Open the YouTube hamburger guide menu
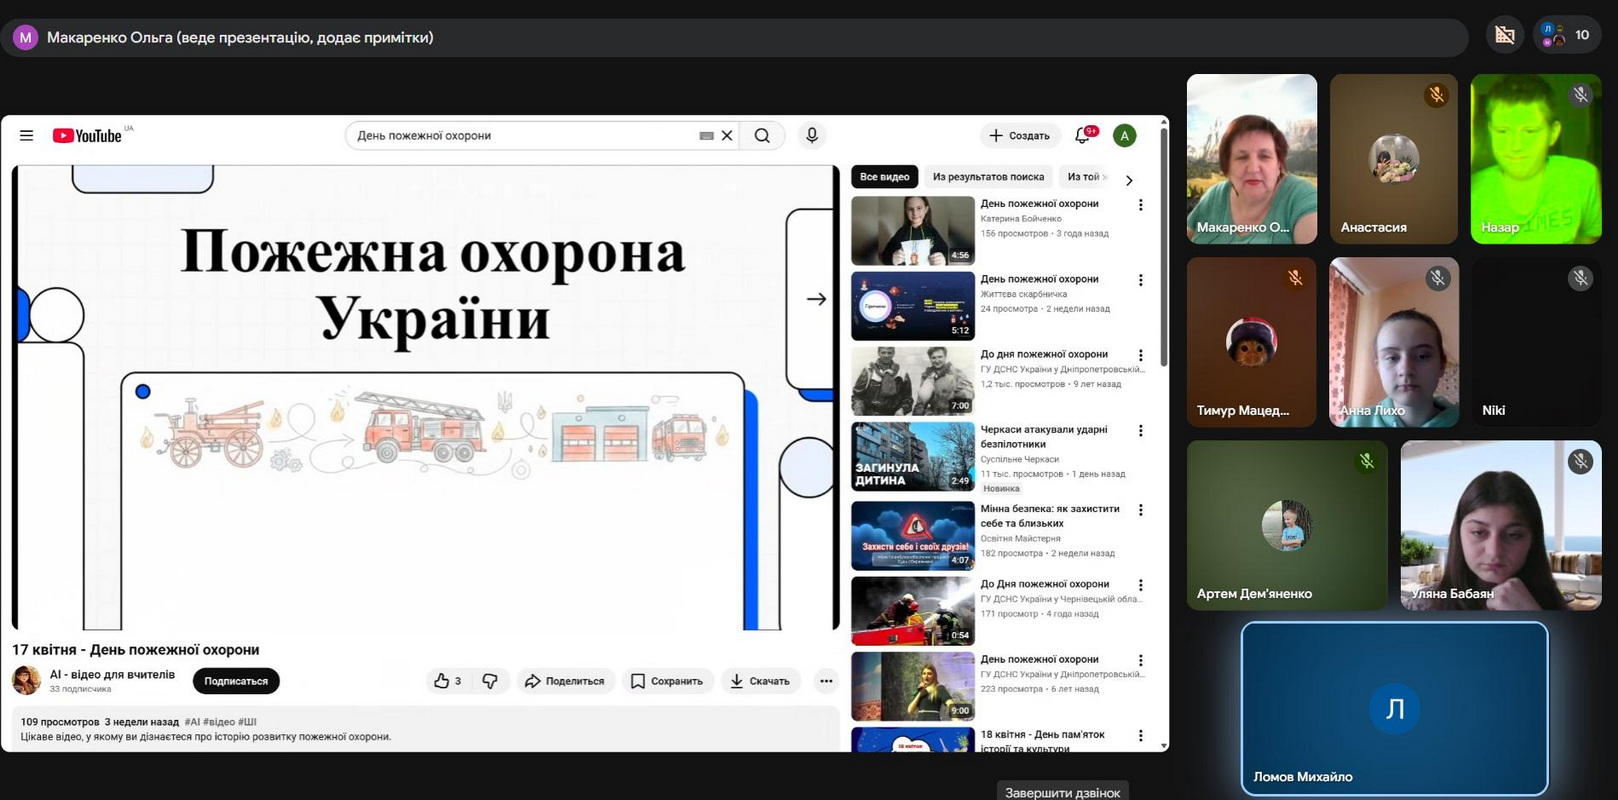 (27, 136)
